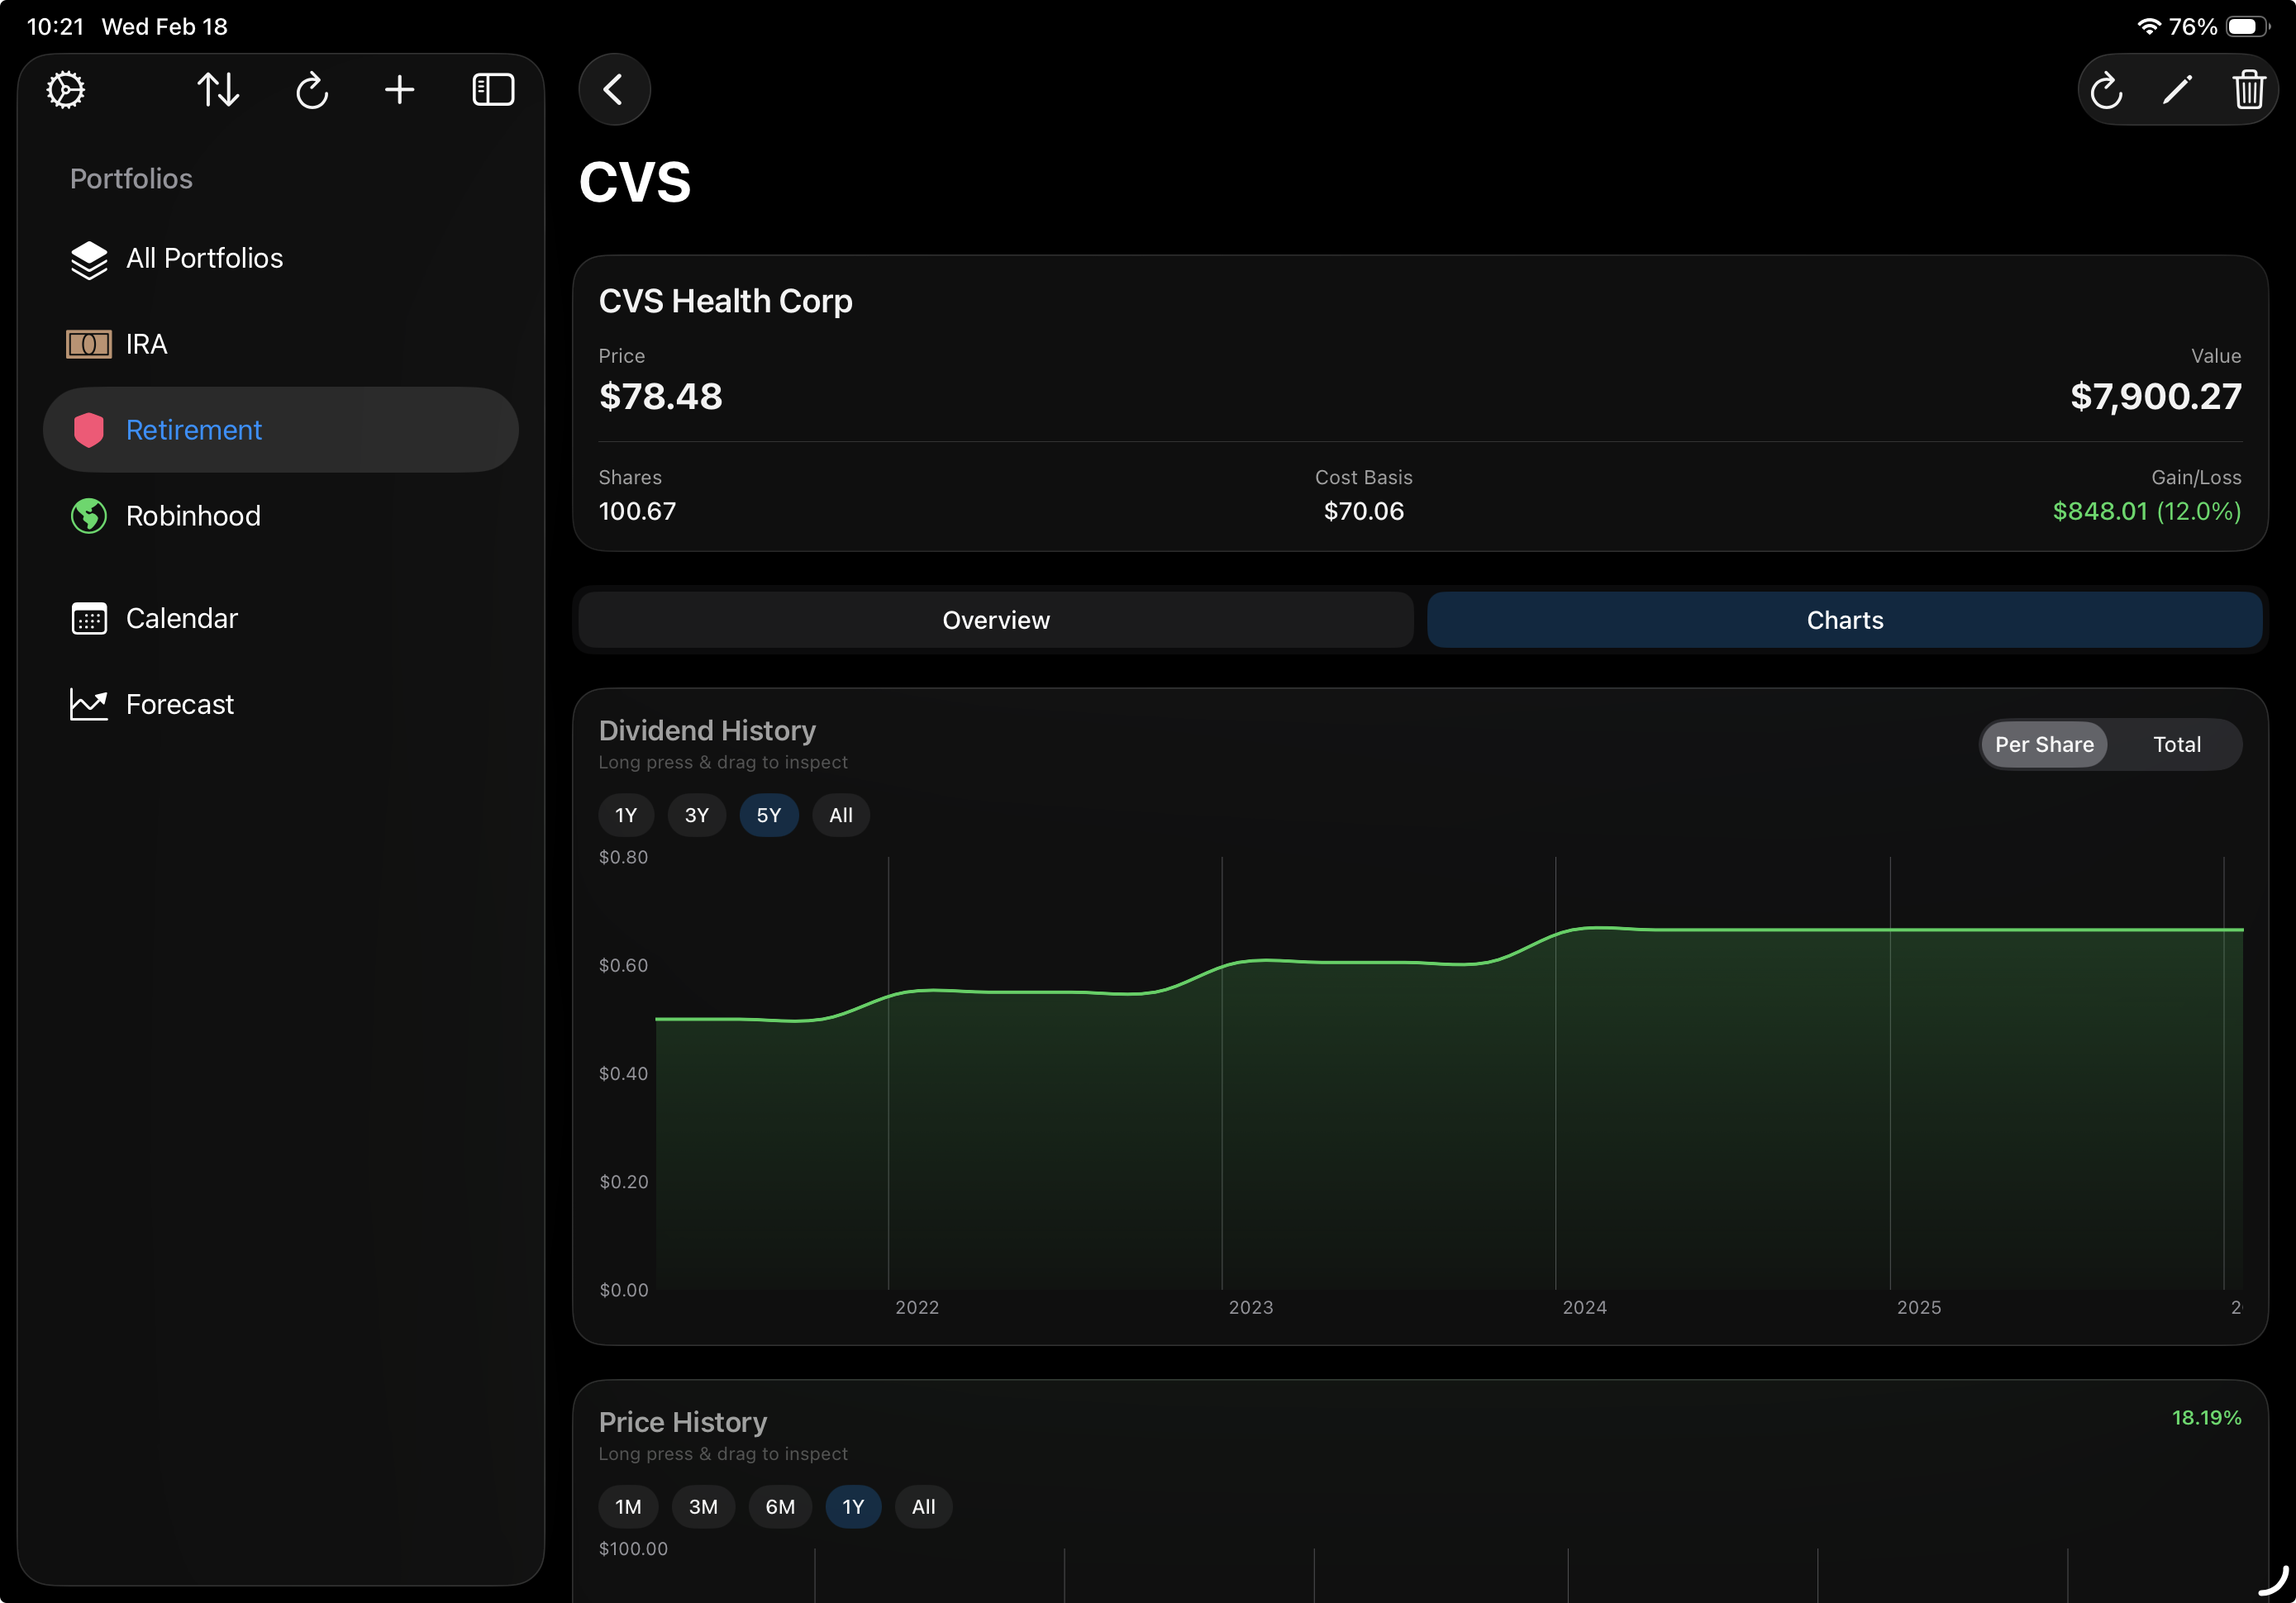The image size is (2296, 1603).
Task: Open the Forecast view
Action: (179, 704)
